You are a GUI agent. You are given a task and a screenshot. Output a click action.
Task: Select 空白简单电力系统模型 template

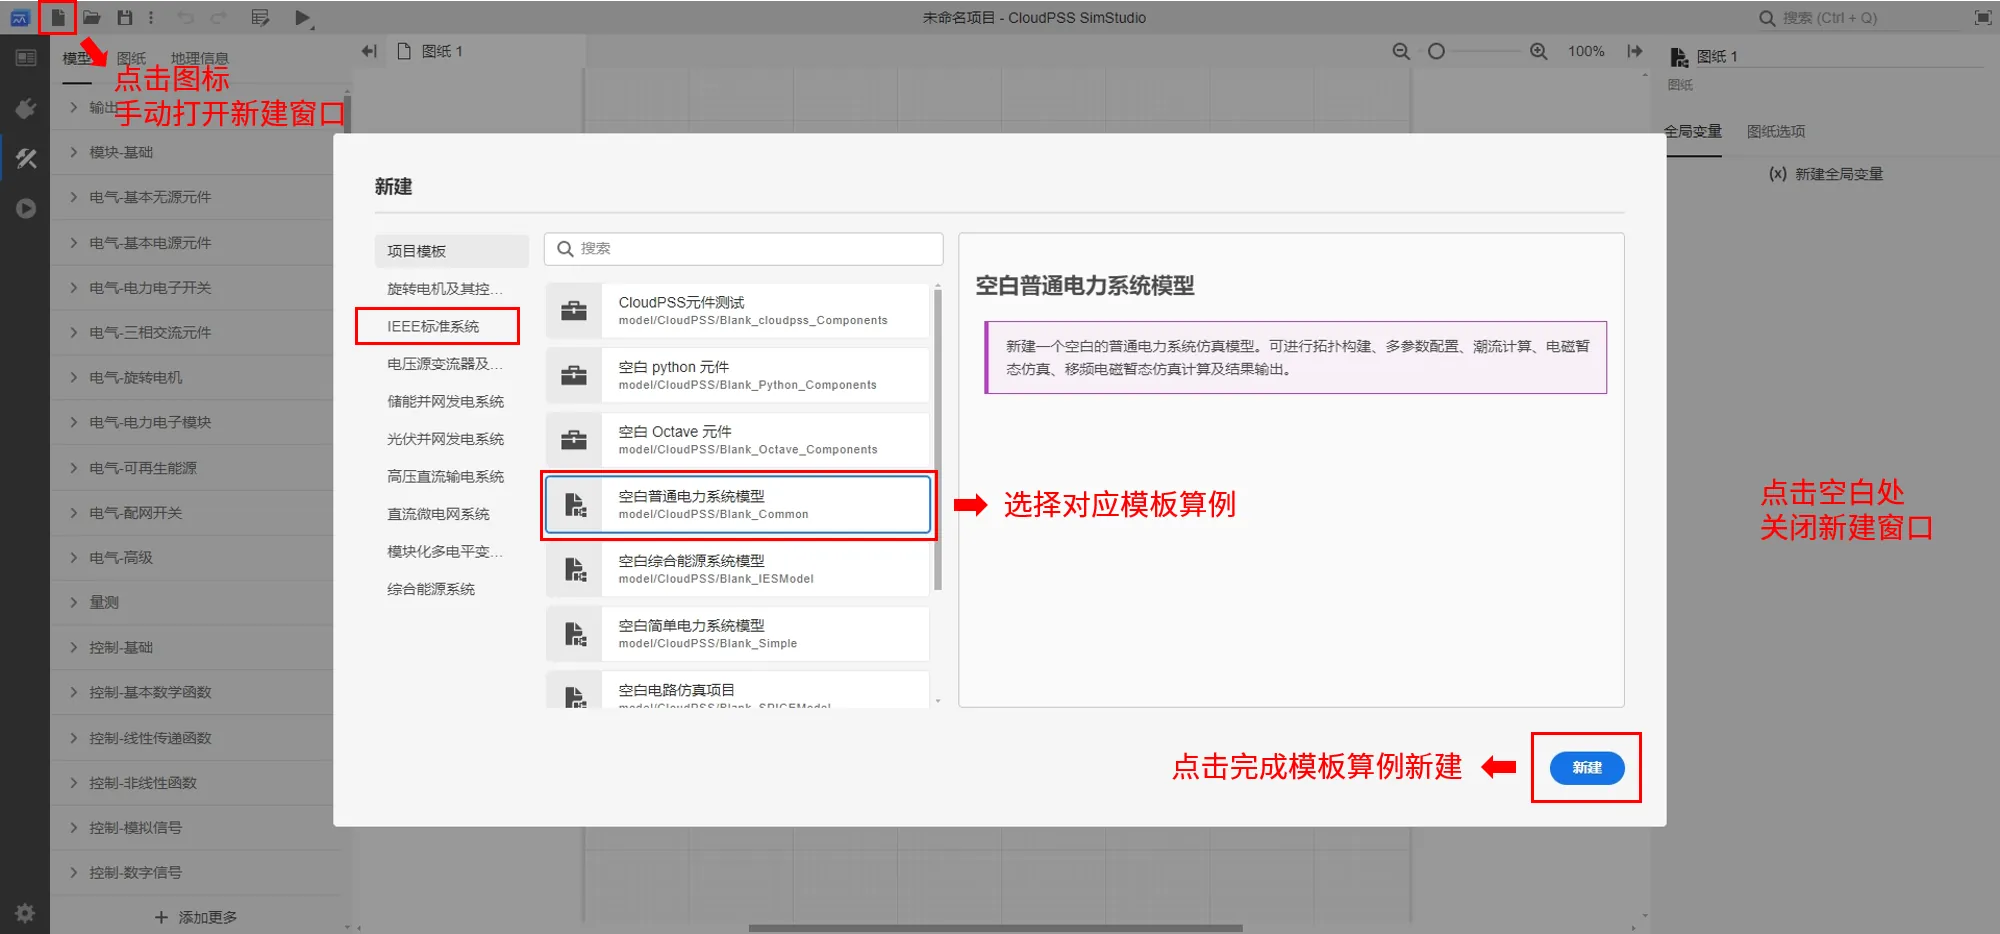tap(738, 634)
